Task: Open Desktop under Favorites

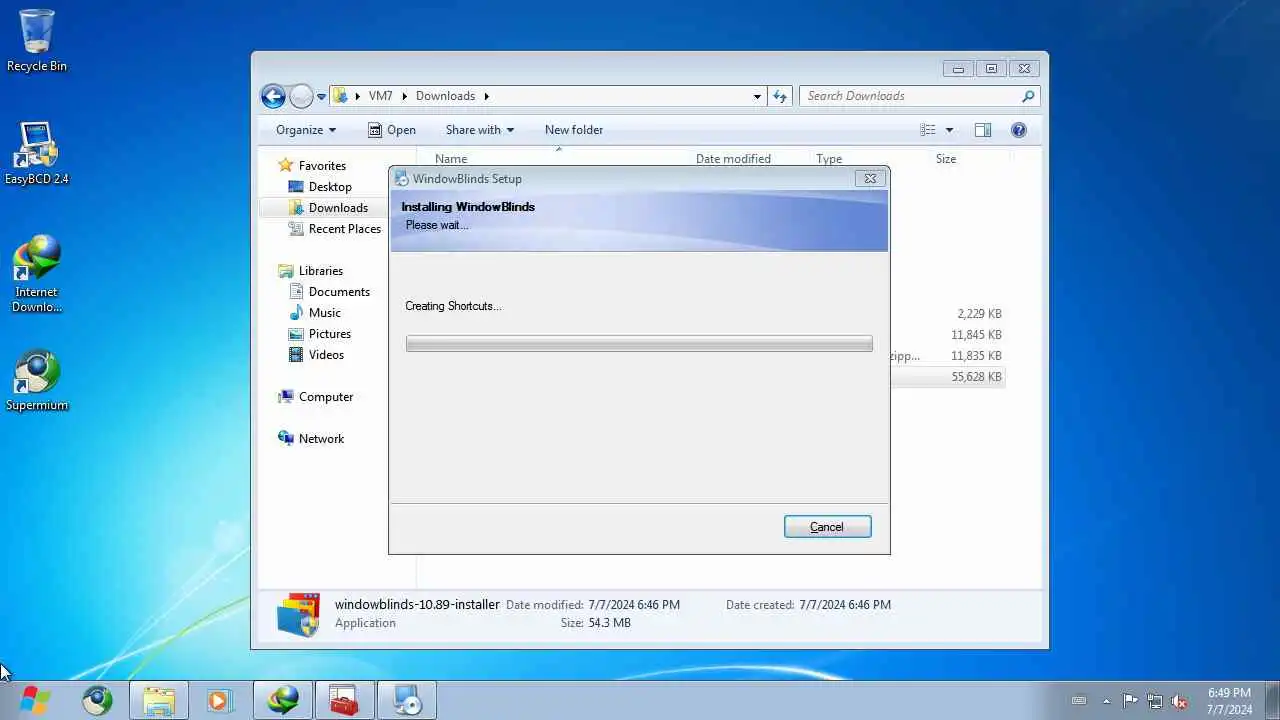Action: [x=330, y=187]
